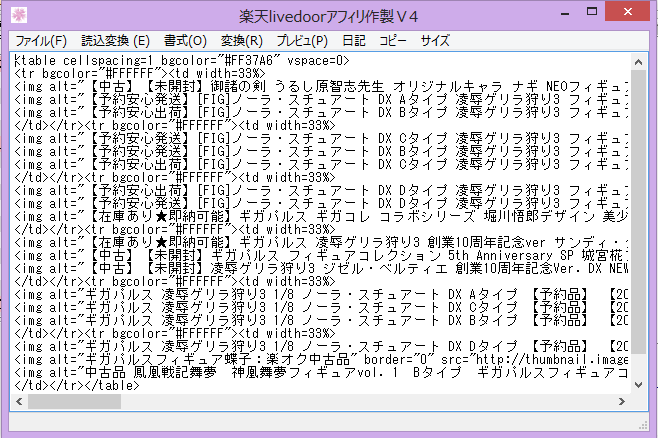Click the vertical scrollbar up arrow
658x438 pixels.
(x=638, y=63)
